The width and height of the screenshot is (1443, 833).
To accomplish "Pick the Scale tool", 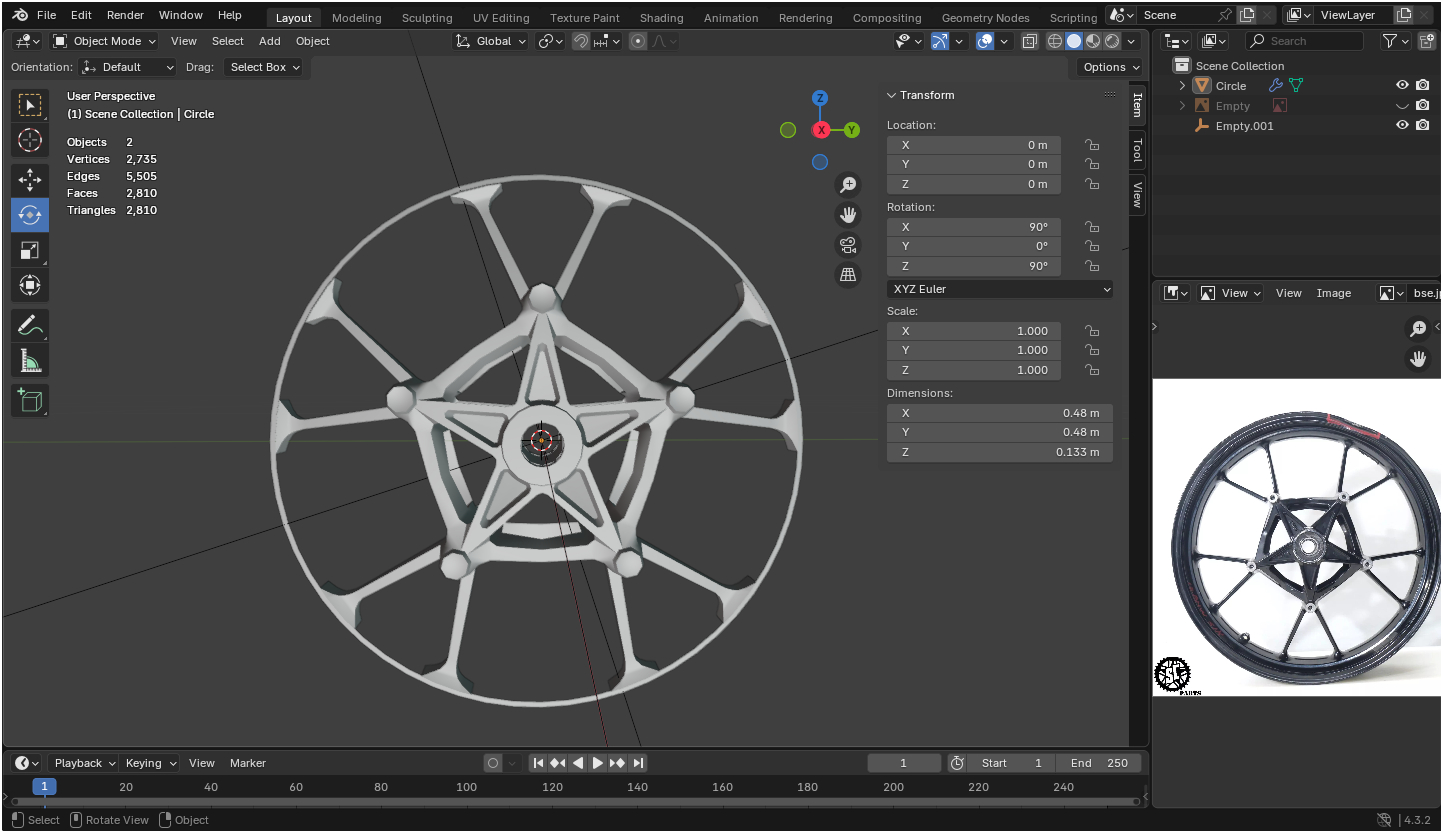I will pos(30,250).
